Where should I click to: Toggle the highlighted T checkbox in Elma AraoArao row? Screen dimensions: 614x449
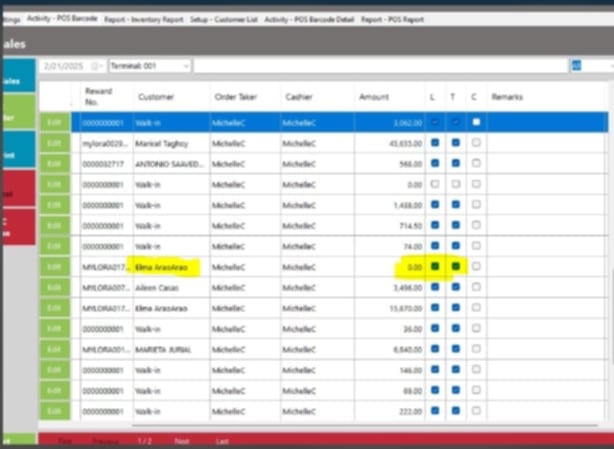pyautogui.click(x=455, y=267)
